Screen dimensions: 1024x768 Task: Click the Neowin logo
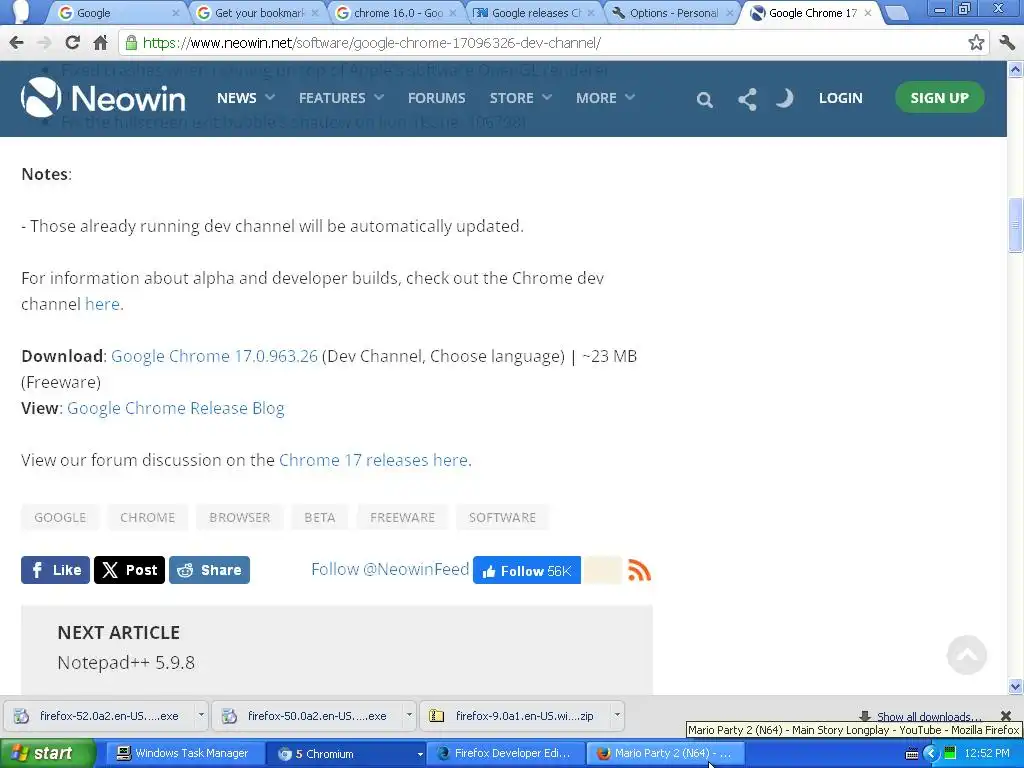point(103,98)
